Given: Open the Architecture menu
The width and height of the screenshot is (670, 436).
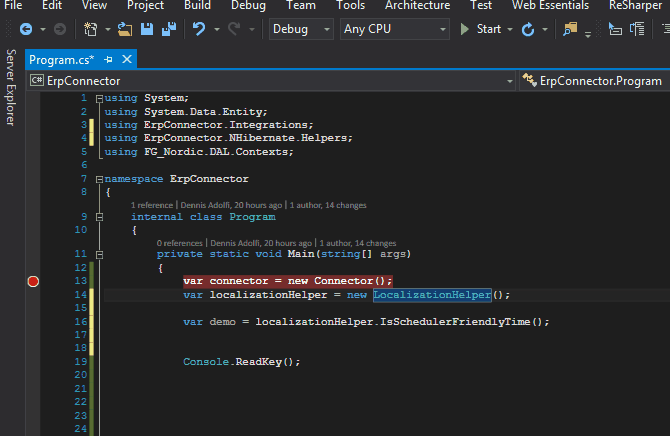Looking at the screenshot, I should pyautogui.click(x=417, y=5).
